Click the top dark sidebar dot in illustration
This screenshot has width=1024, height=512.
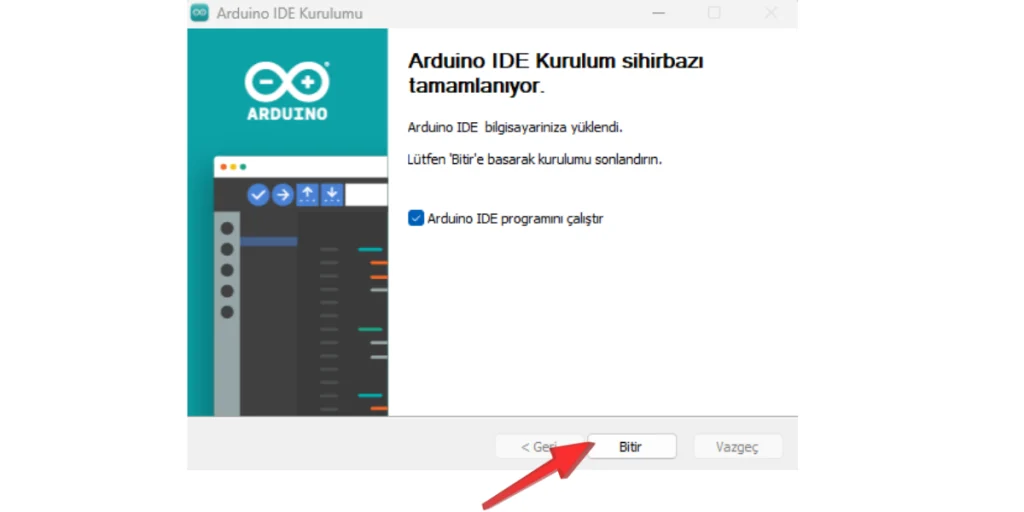[x=227, y=229]
